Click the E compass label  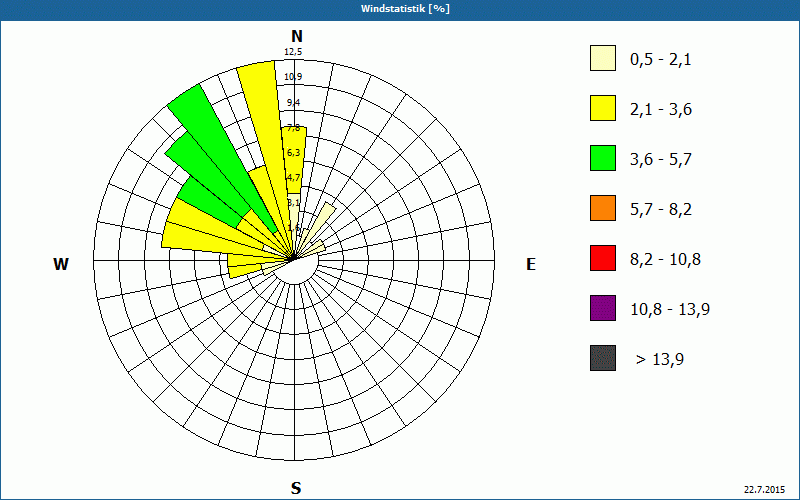coord(531,264)
